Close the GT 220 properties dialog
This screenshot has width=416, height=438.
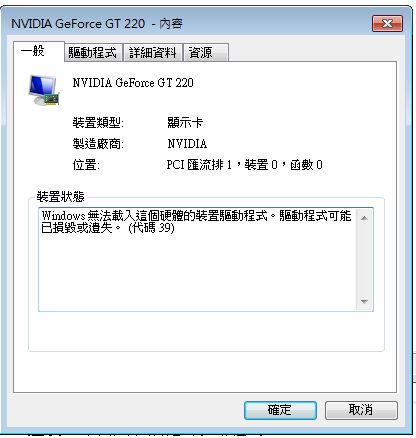387,24
